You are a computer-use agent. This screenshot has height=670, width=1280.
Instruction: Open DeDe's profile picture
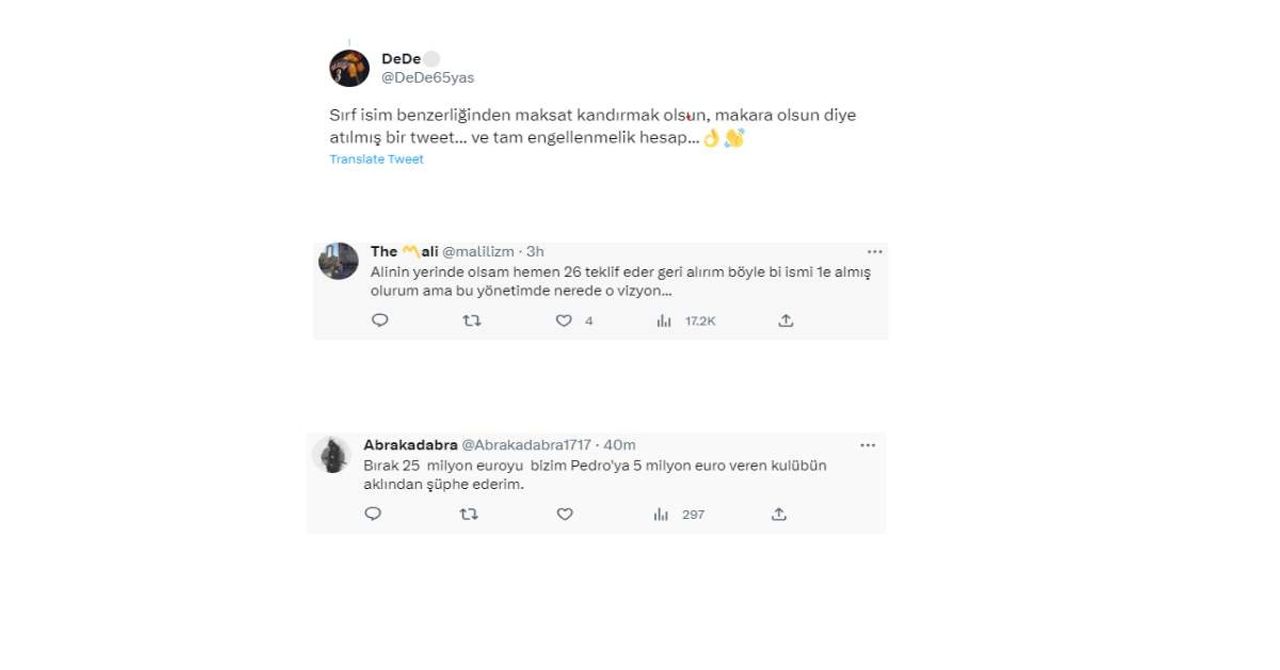pos(349,68)
